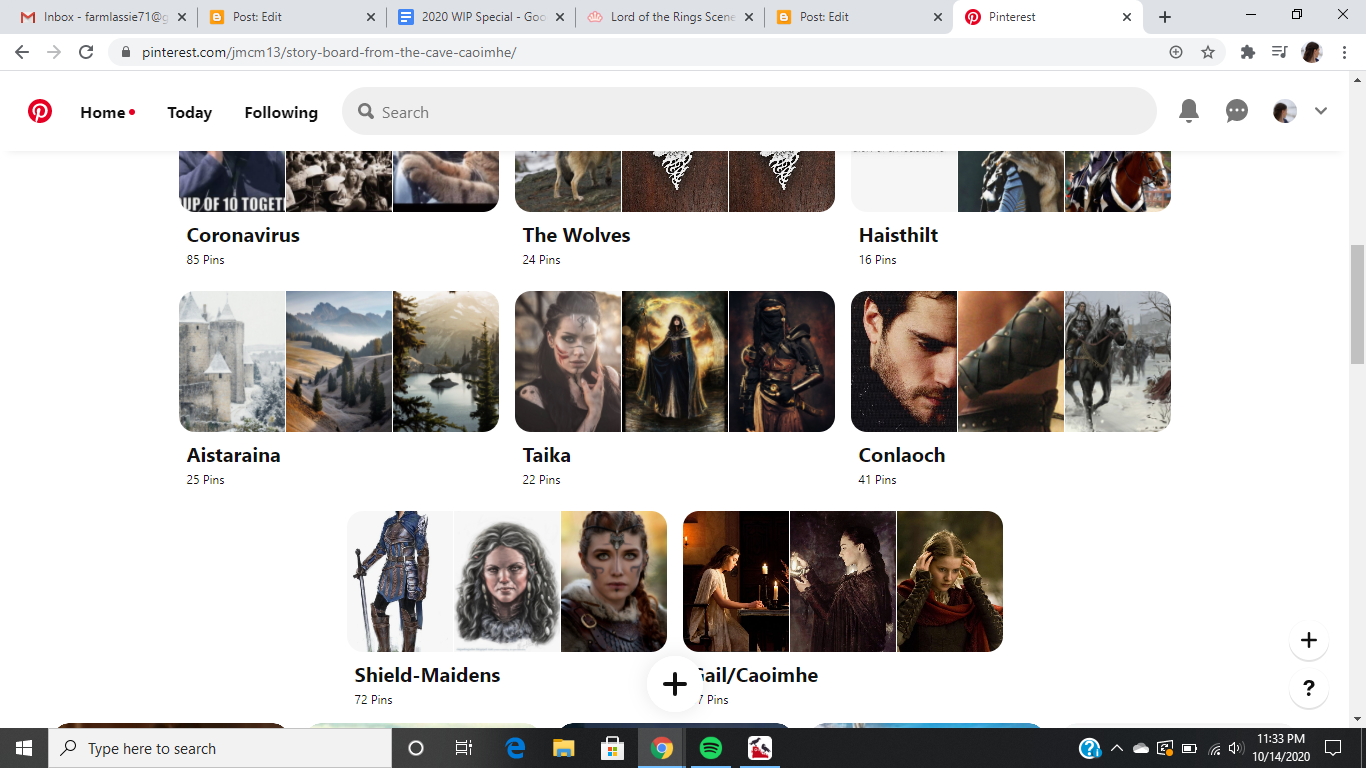
Task: Click the Conlaoch board title
Action: point(901,455)
